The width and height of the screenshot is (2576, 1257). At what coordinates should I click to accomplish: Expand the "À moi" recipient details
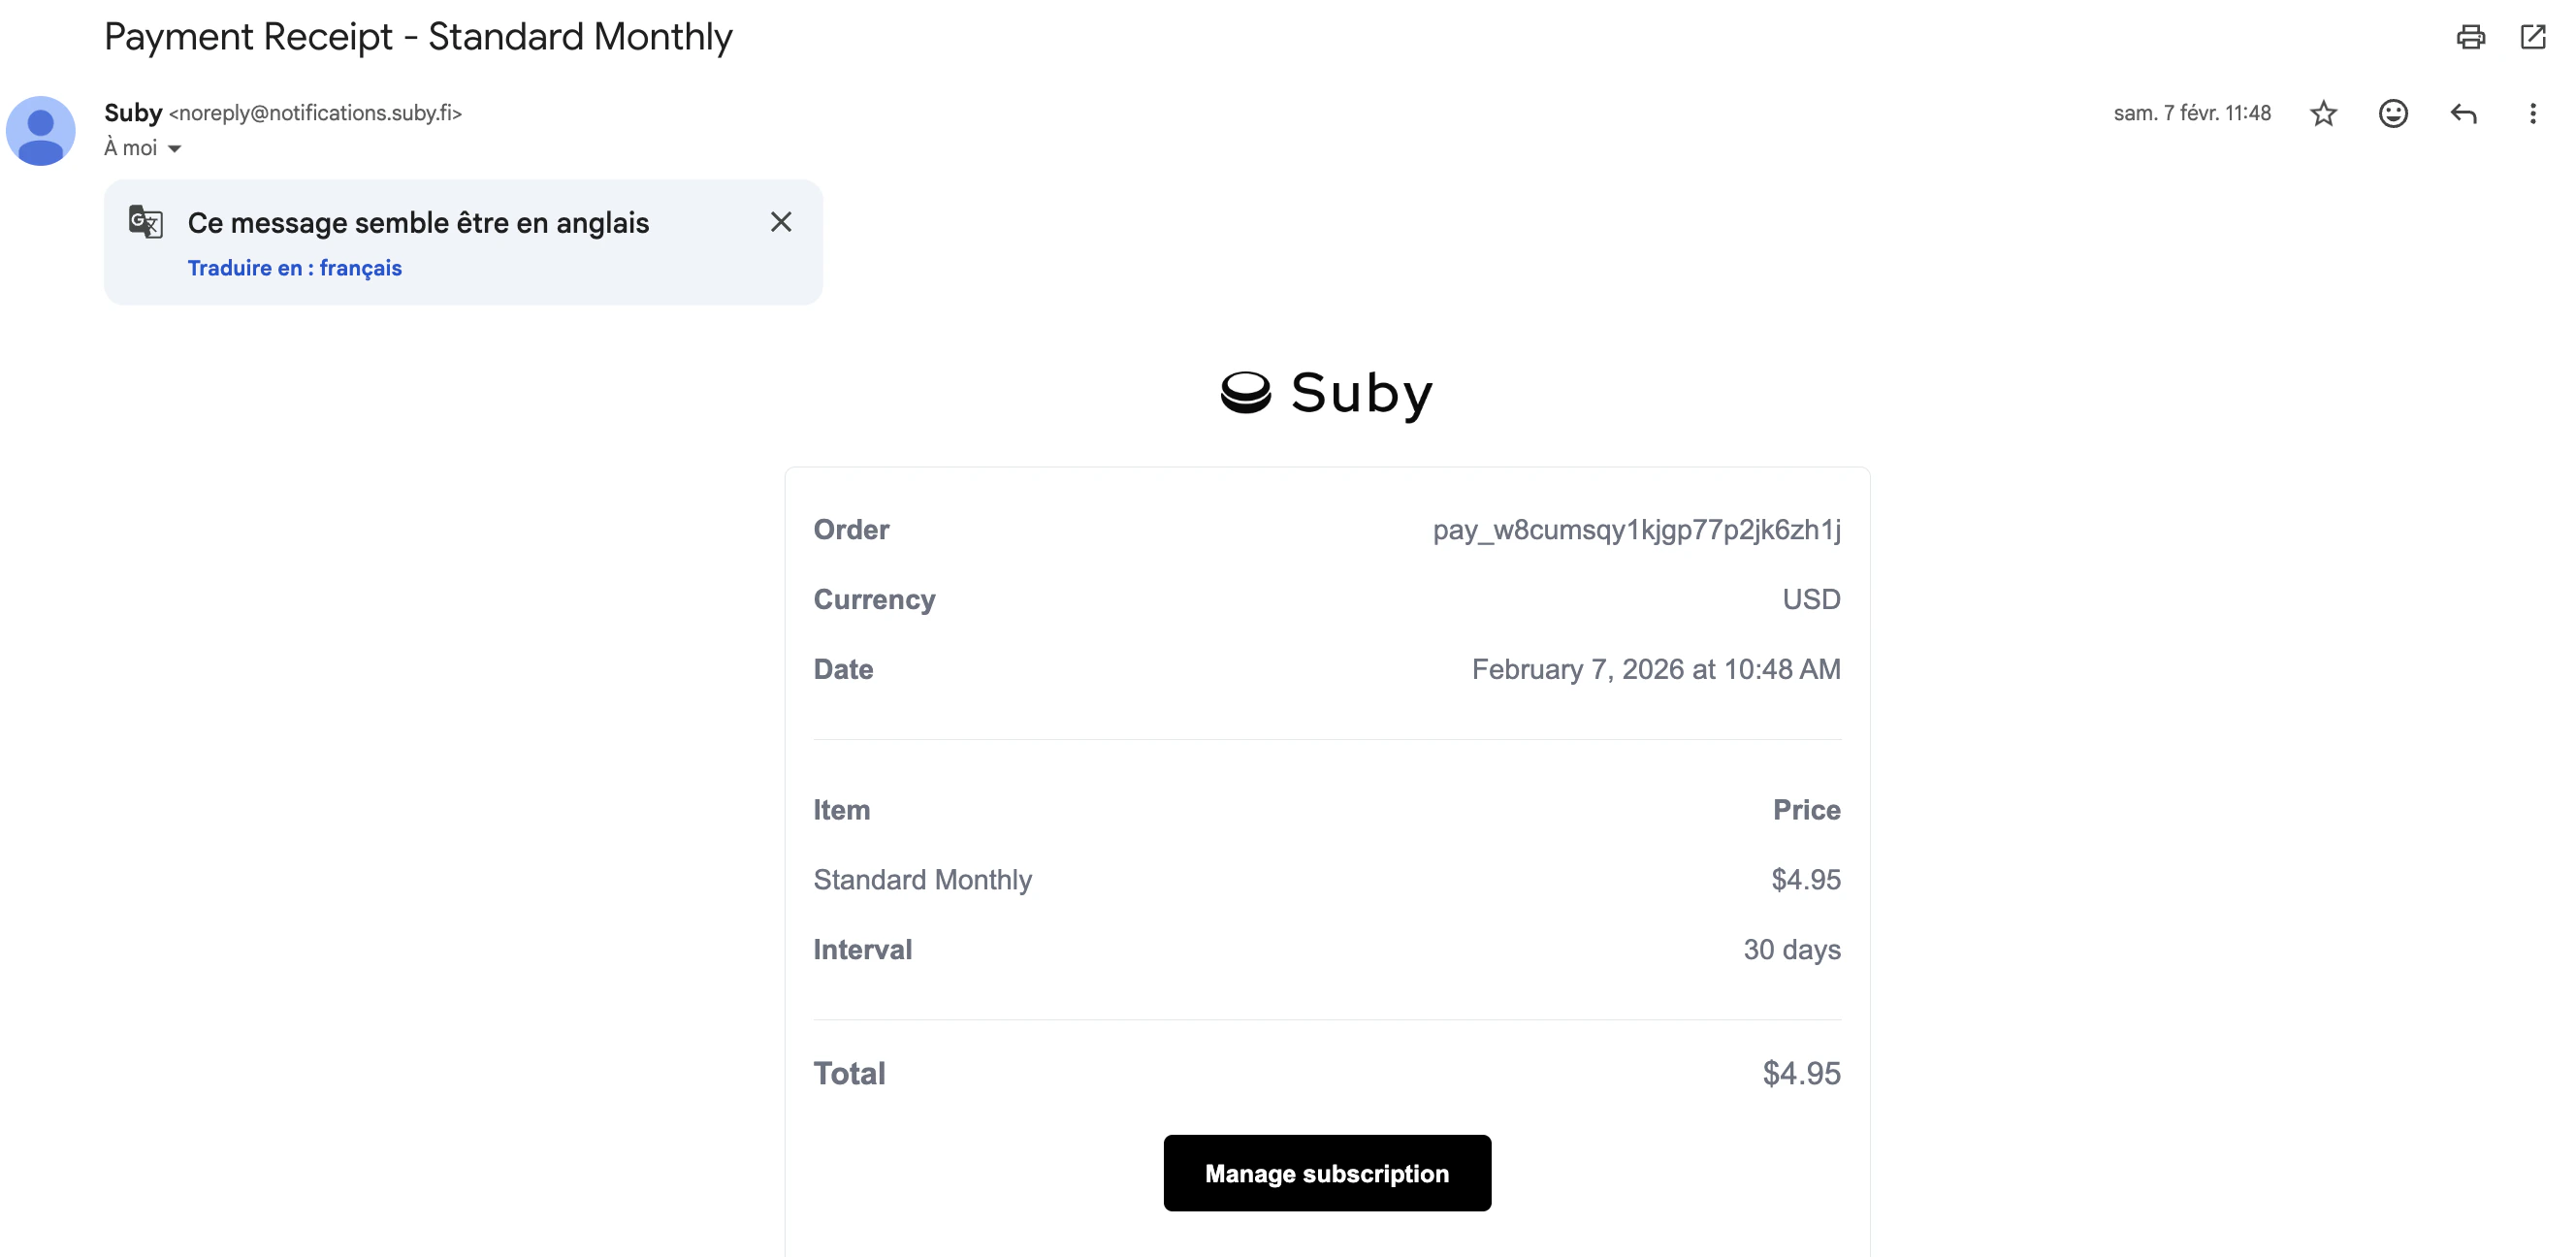coord(174,149)
